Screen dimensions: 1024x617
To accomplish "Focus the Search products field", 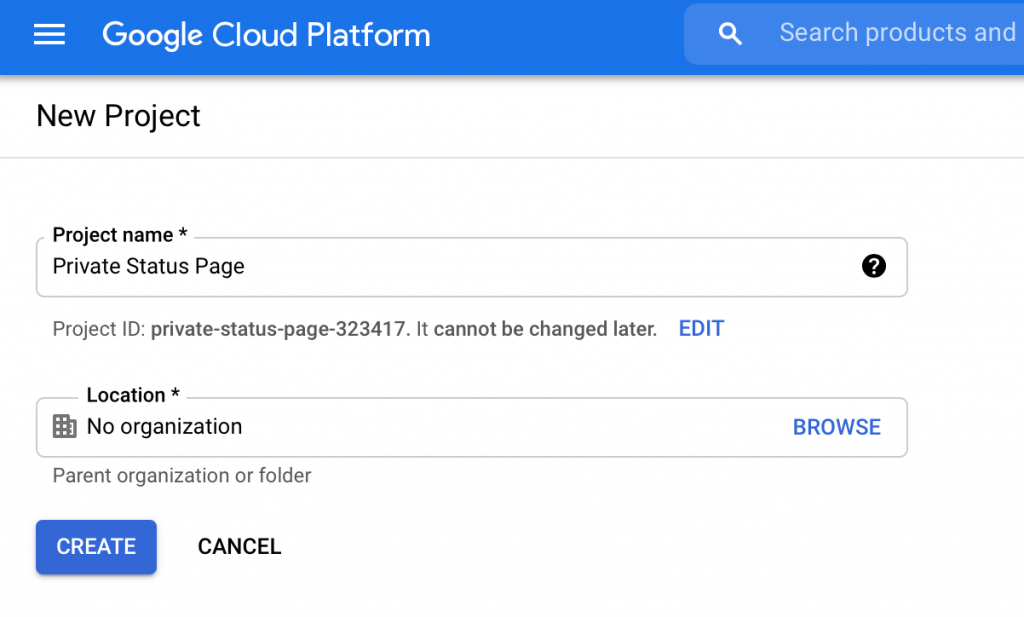I will click(854, 33).
